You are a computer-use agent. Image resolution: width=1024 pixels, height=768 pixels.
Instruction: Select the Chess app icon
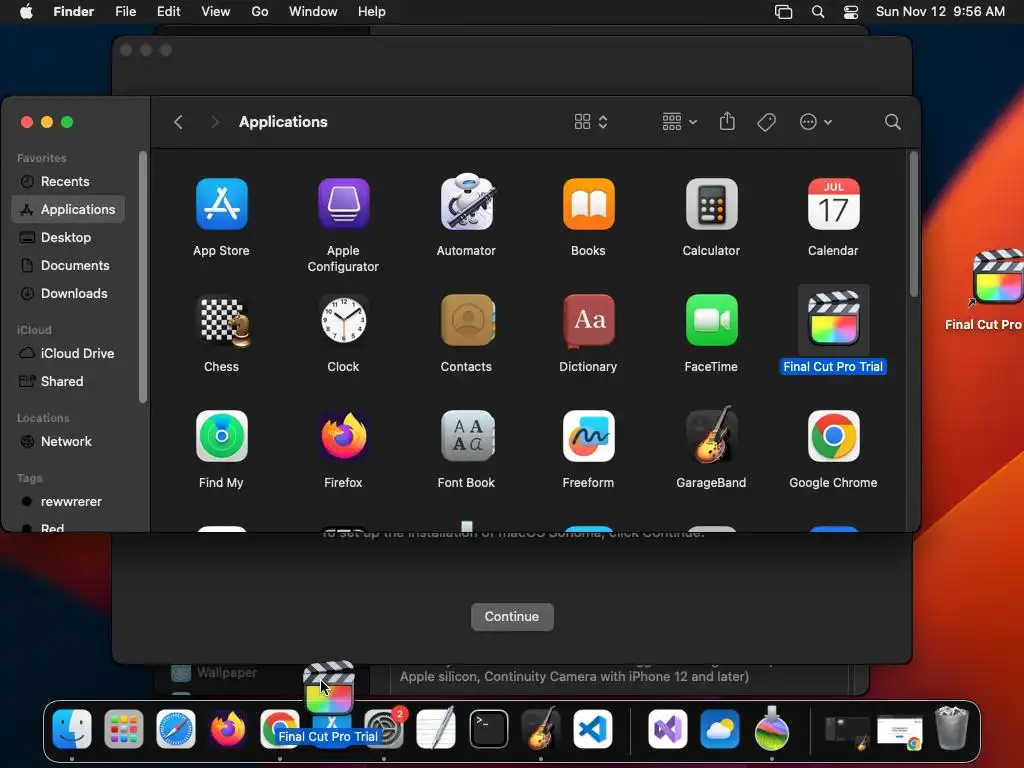click(223, 320)
